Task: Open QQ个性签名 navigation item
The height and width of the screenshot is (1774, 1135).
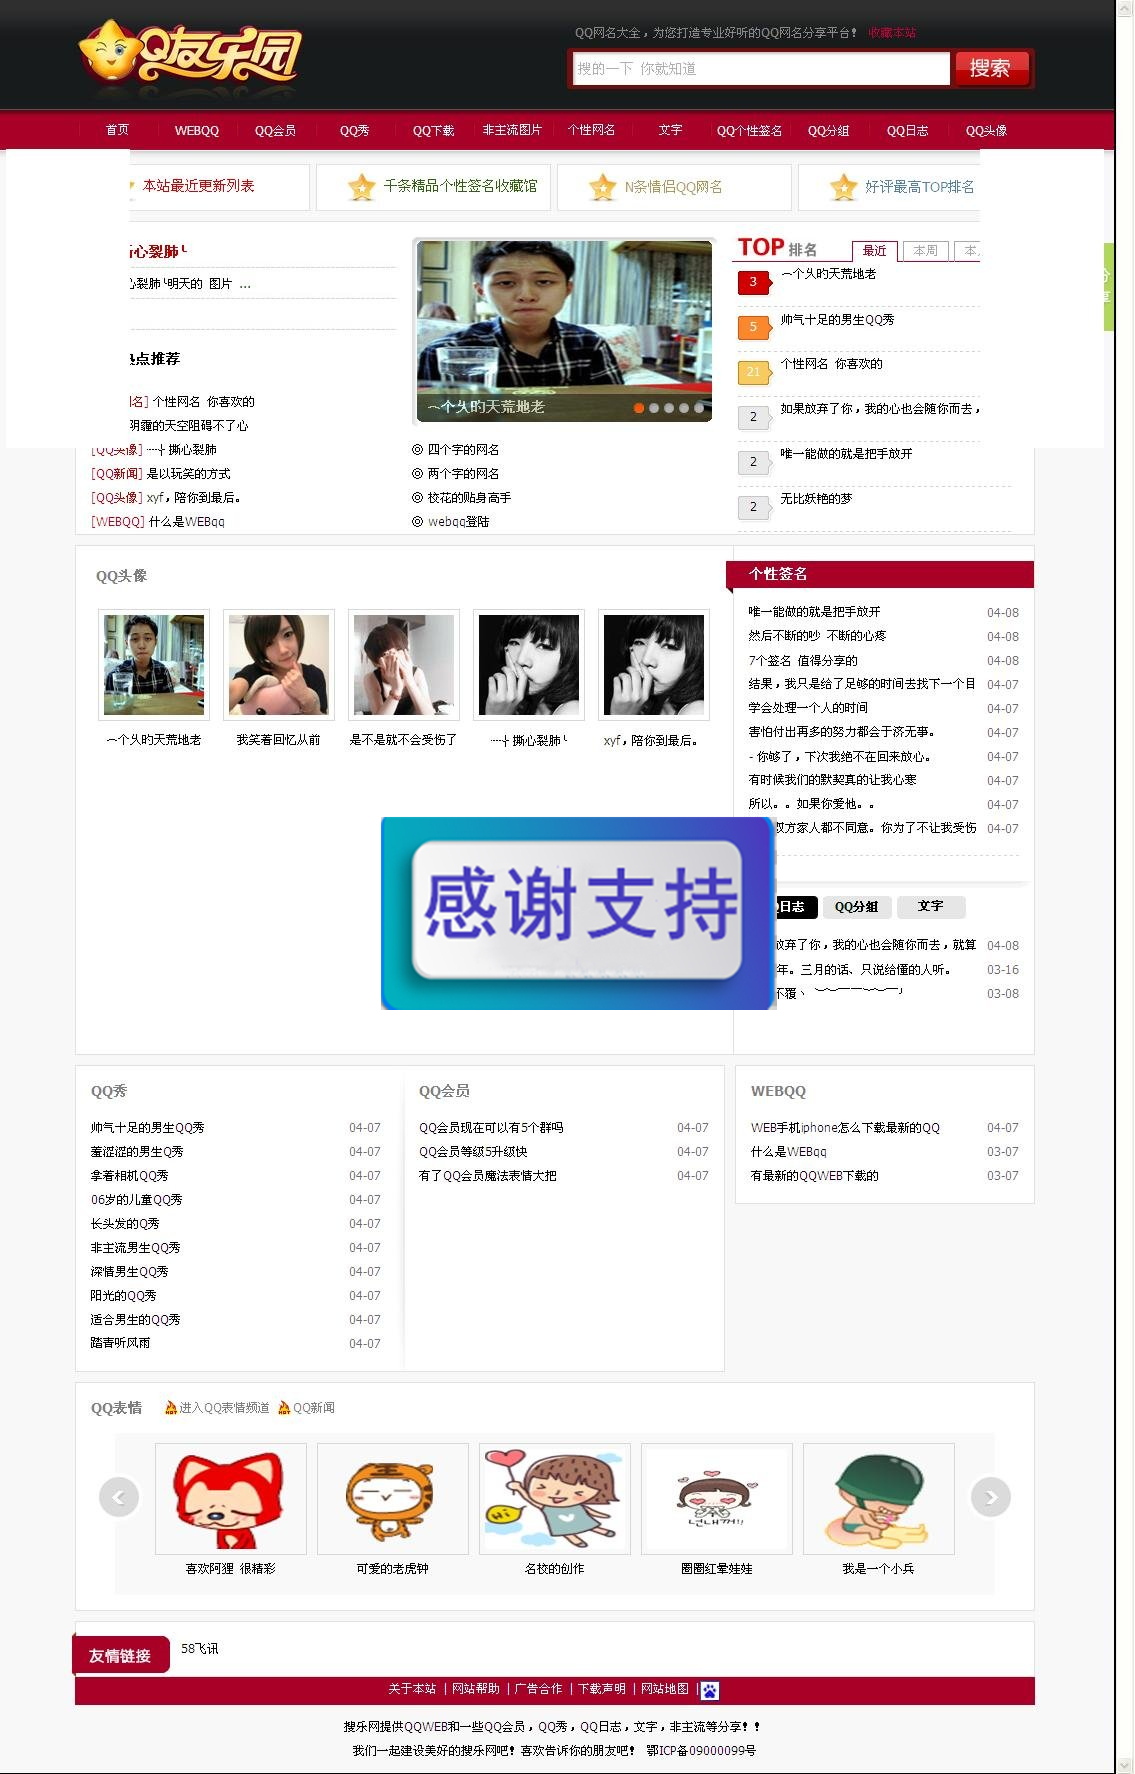Action: point(749,130)
